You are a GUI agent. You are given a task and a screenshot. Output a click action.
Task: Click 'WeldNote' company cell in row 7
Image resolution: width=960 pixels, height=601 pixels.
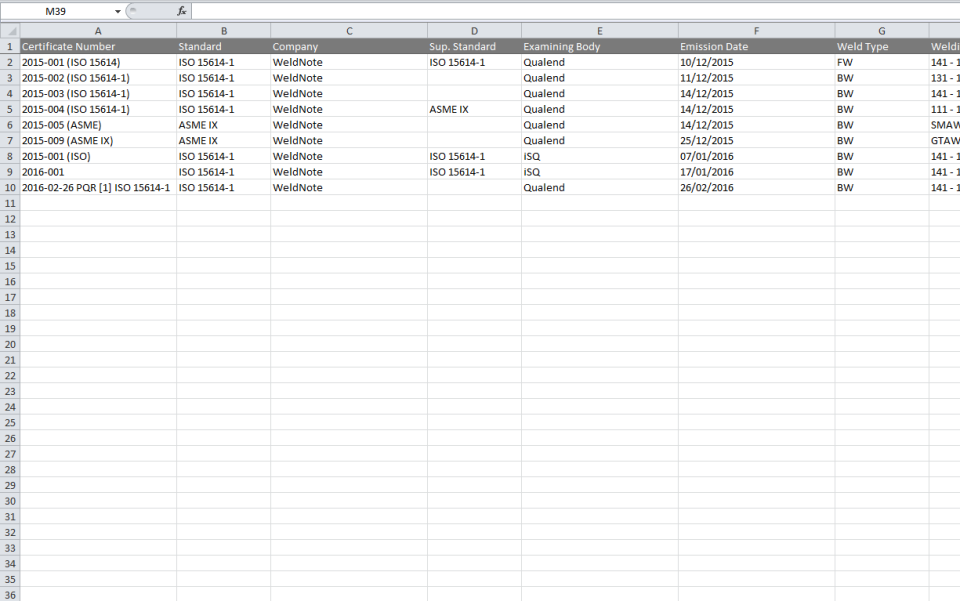click(349, 140)
